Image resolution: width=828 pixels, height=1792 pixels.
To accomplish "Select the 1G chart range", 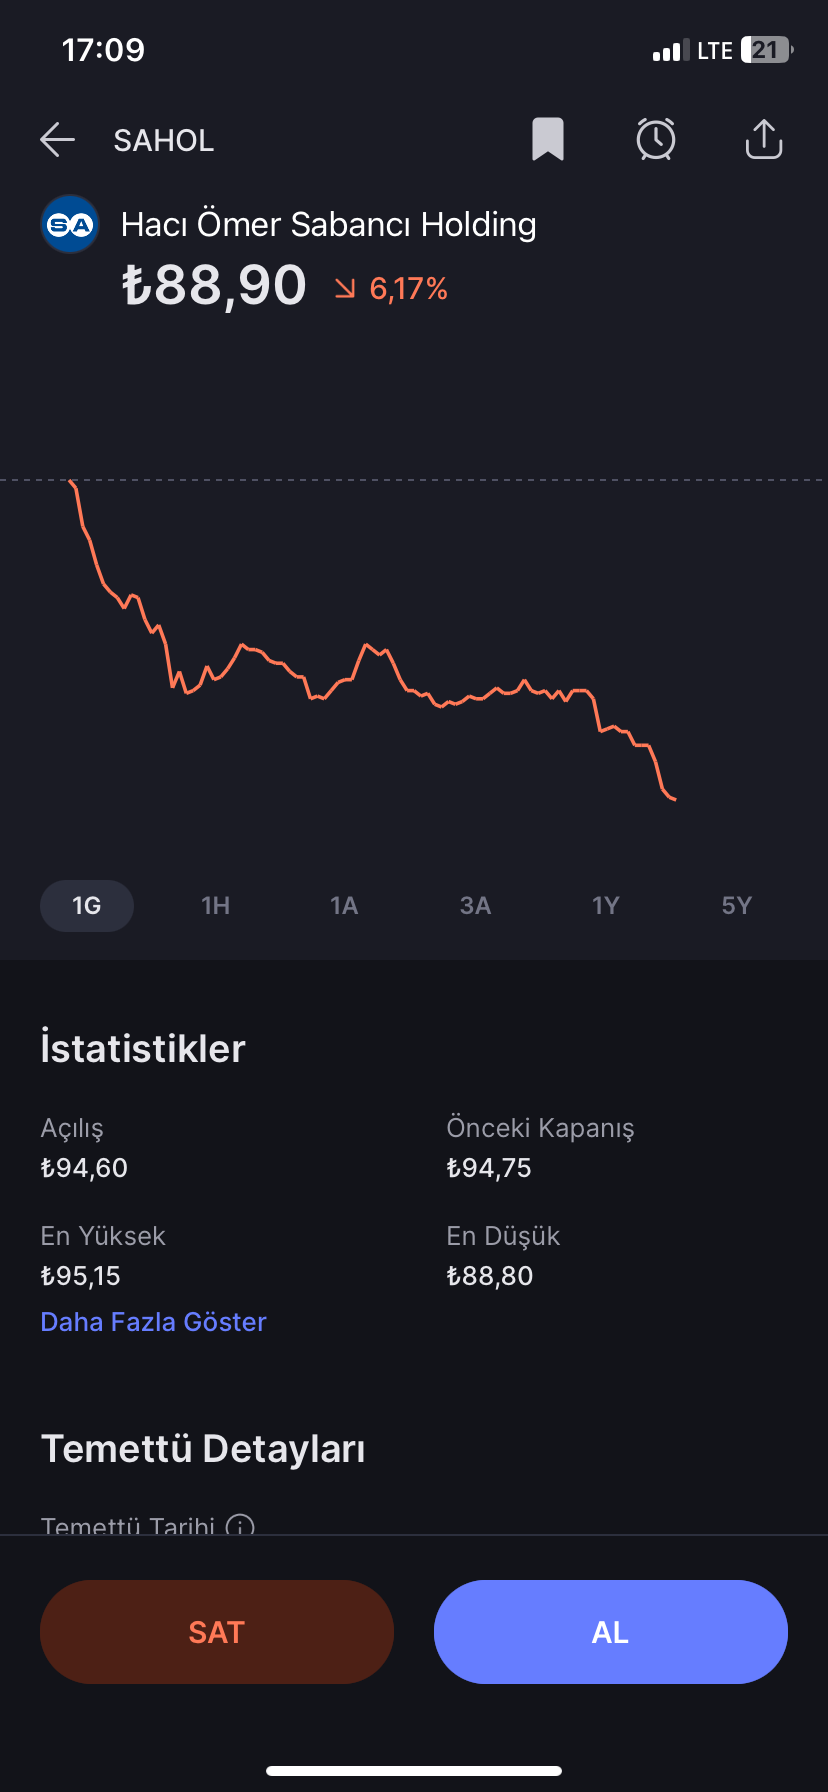I will pyautogui.click(x=87, y=906).
